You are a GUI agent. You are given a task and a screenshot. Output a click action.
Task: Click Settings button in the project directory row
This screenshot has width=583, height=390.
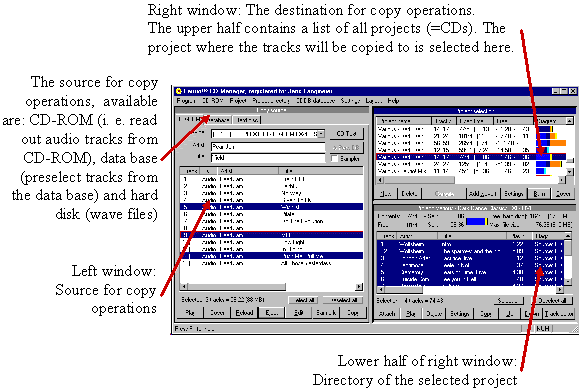pos(459,313)
